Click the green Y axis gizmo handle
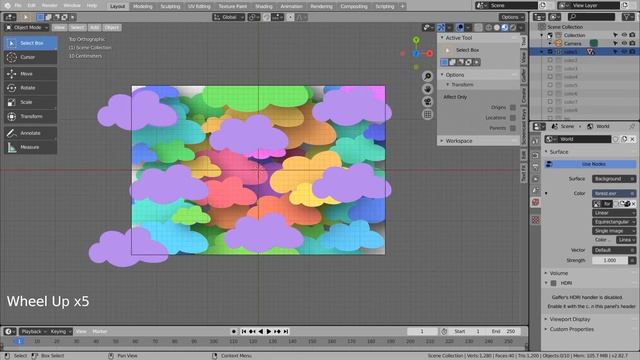The width and height of the screenshot is (640, 360). point(416,40)
